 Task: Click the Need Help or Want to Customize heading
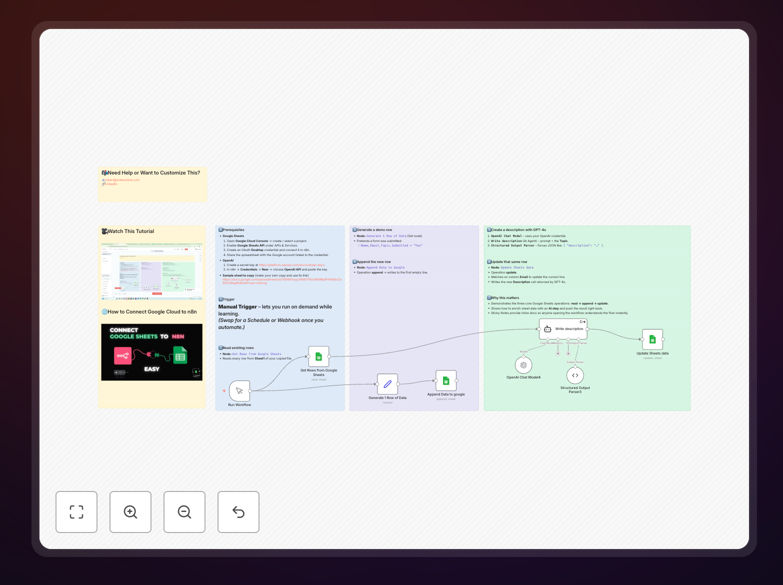coord(151,173)
